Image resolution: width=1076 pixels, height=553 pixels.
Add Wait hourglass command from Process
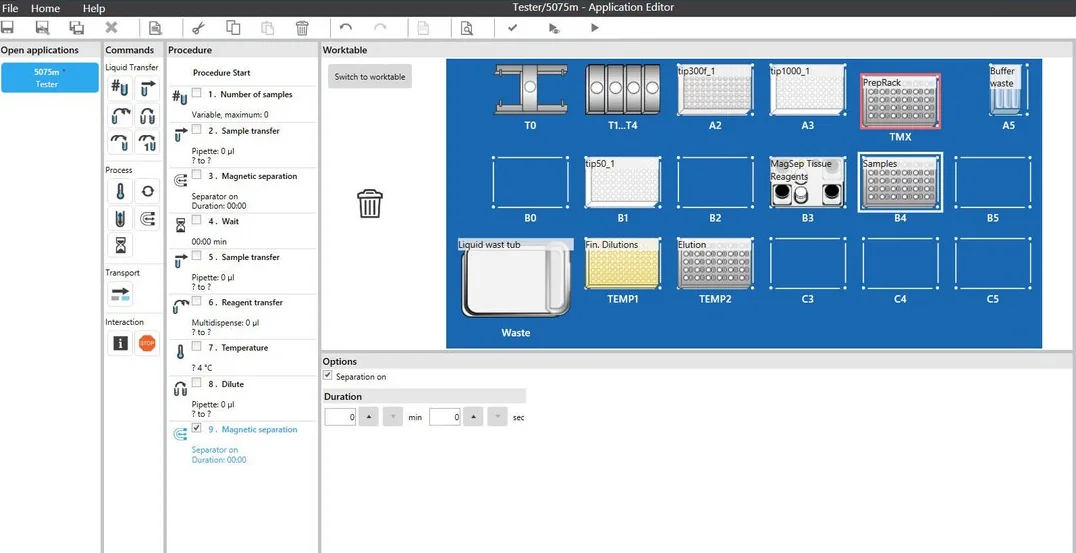pos(120,246)
